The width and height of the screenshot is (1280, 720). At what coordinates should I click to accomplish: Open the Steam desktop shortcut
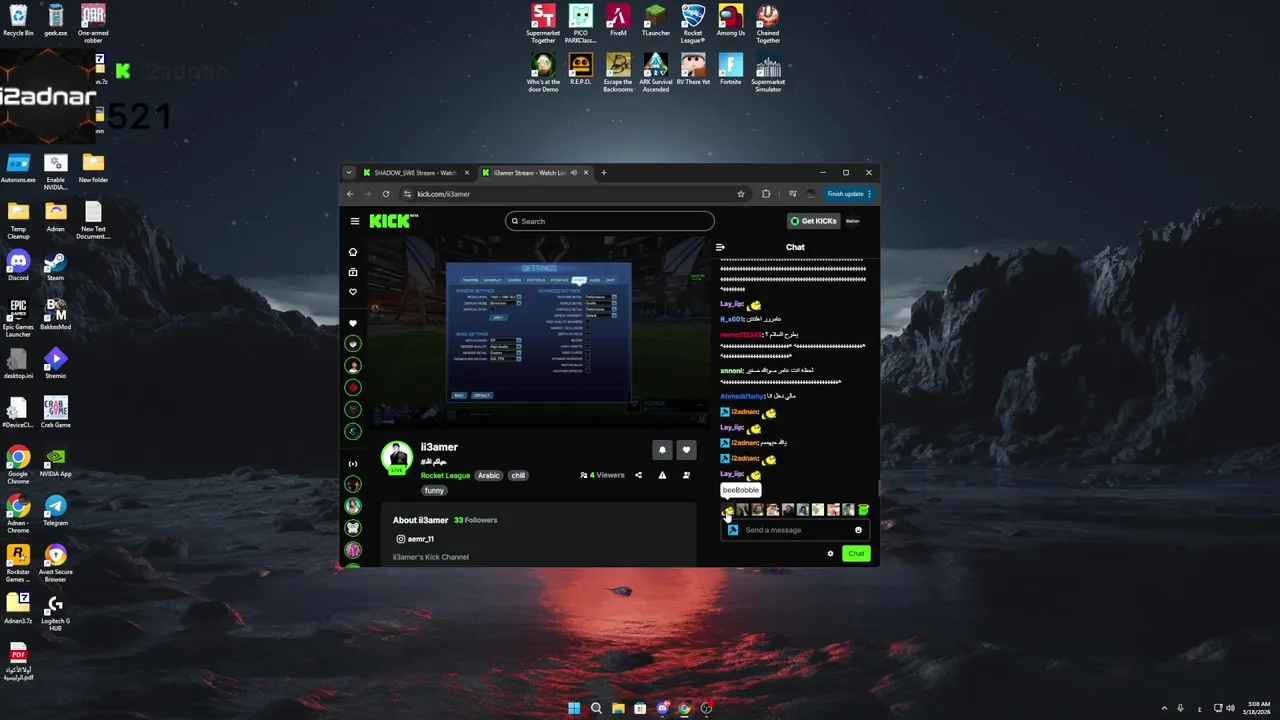tap(55, 266)
